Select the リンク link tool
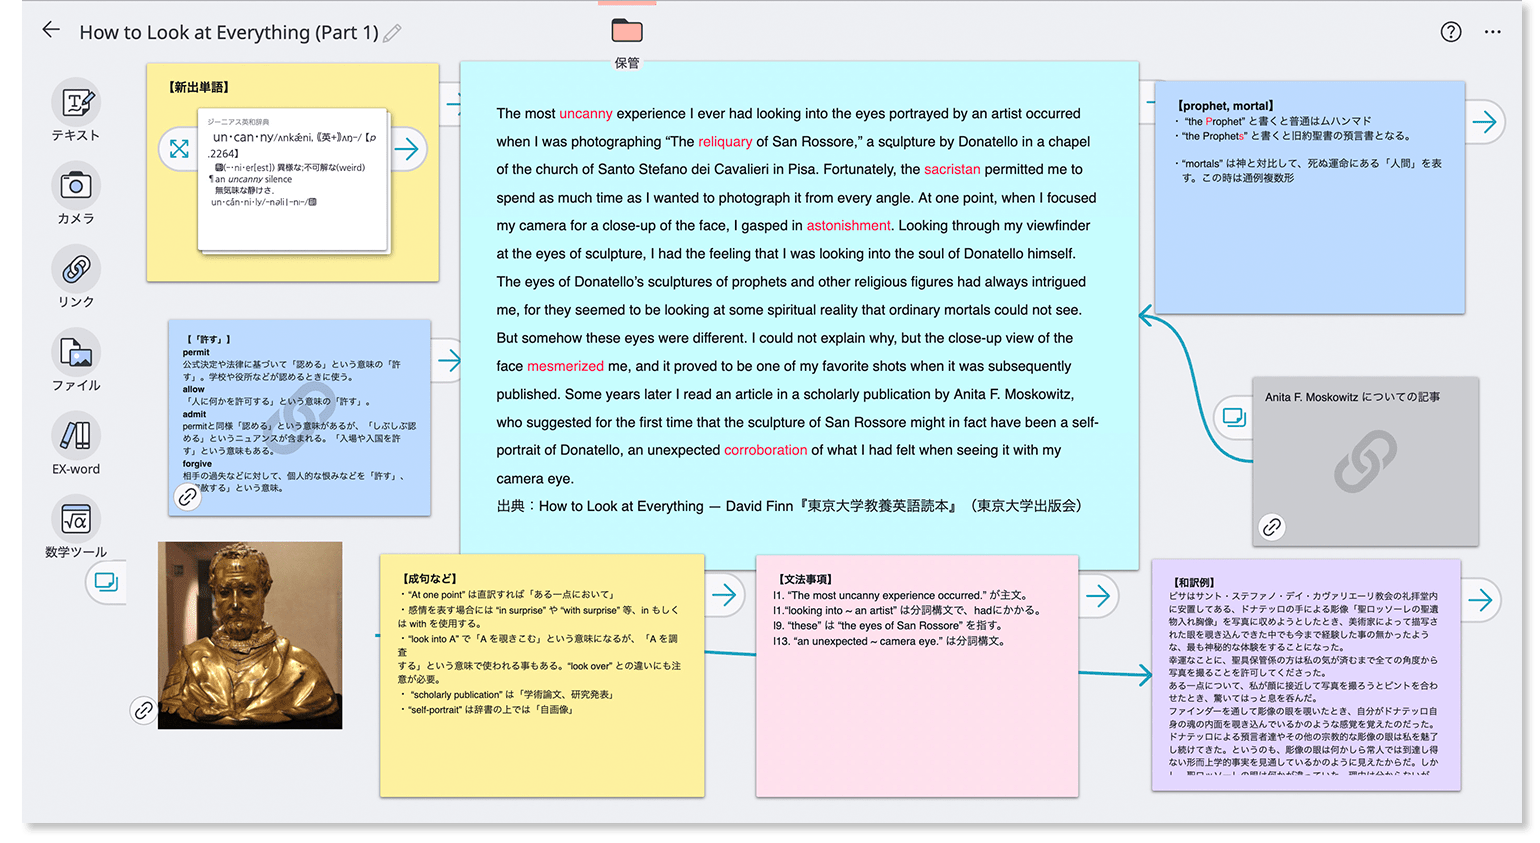 click(76, 277)
